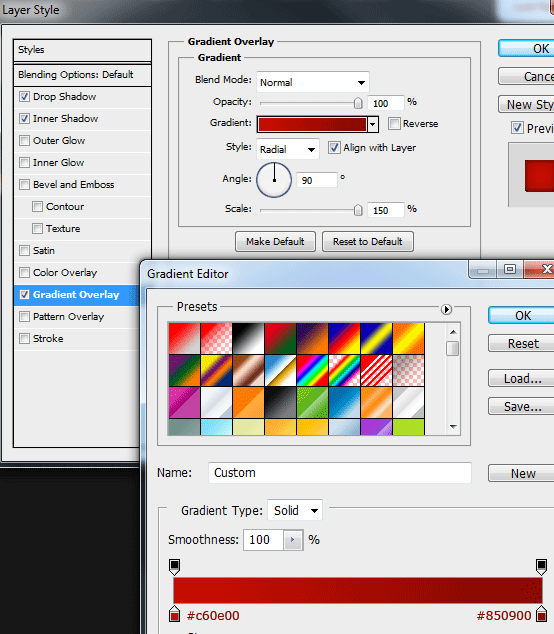Image resolution: width=554 pixels, height=634 pixels.
Task: Open the gradient picker dropdown arrow
Action: 373,124
